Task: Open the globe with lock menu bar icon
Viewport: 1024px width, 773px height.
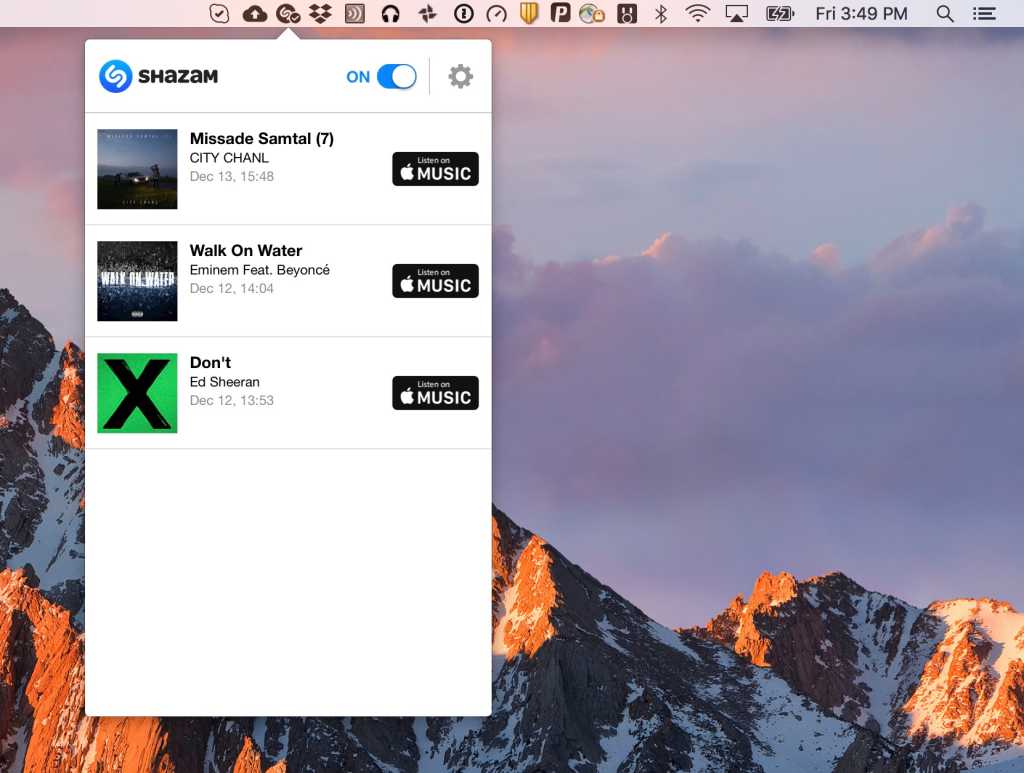Action: coord(592,14)
